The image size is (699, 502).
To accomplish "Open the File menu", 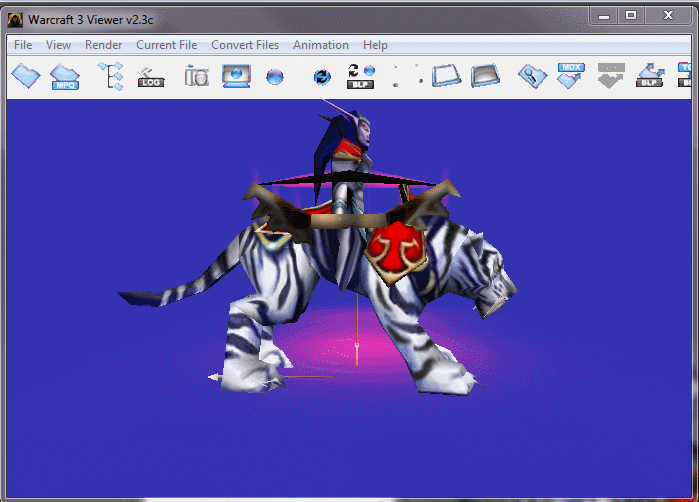I will (23, 45).
